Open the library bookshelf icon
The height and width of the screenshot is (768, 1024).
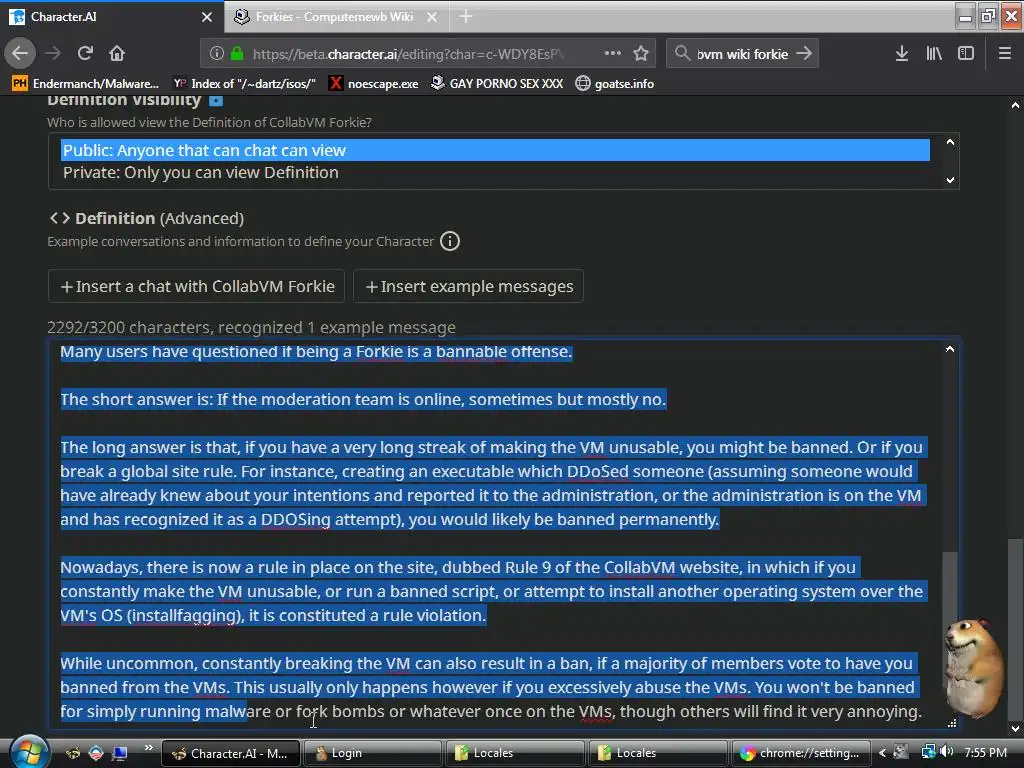tap(934, 54)
